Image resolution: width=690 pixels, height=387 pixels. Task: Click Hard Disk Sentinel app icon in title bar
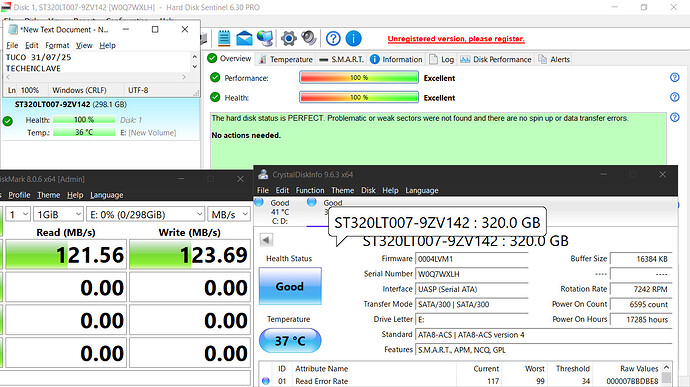pos(5,7)
